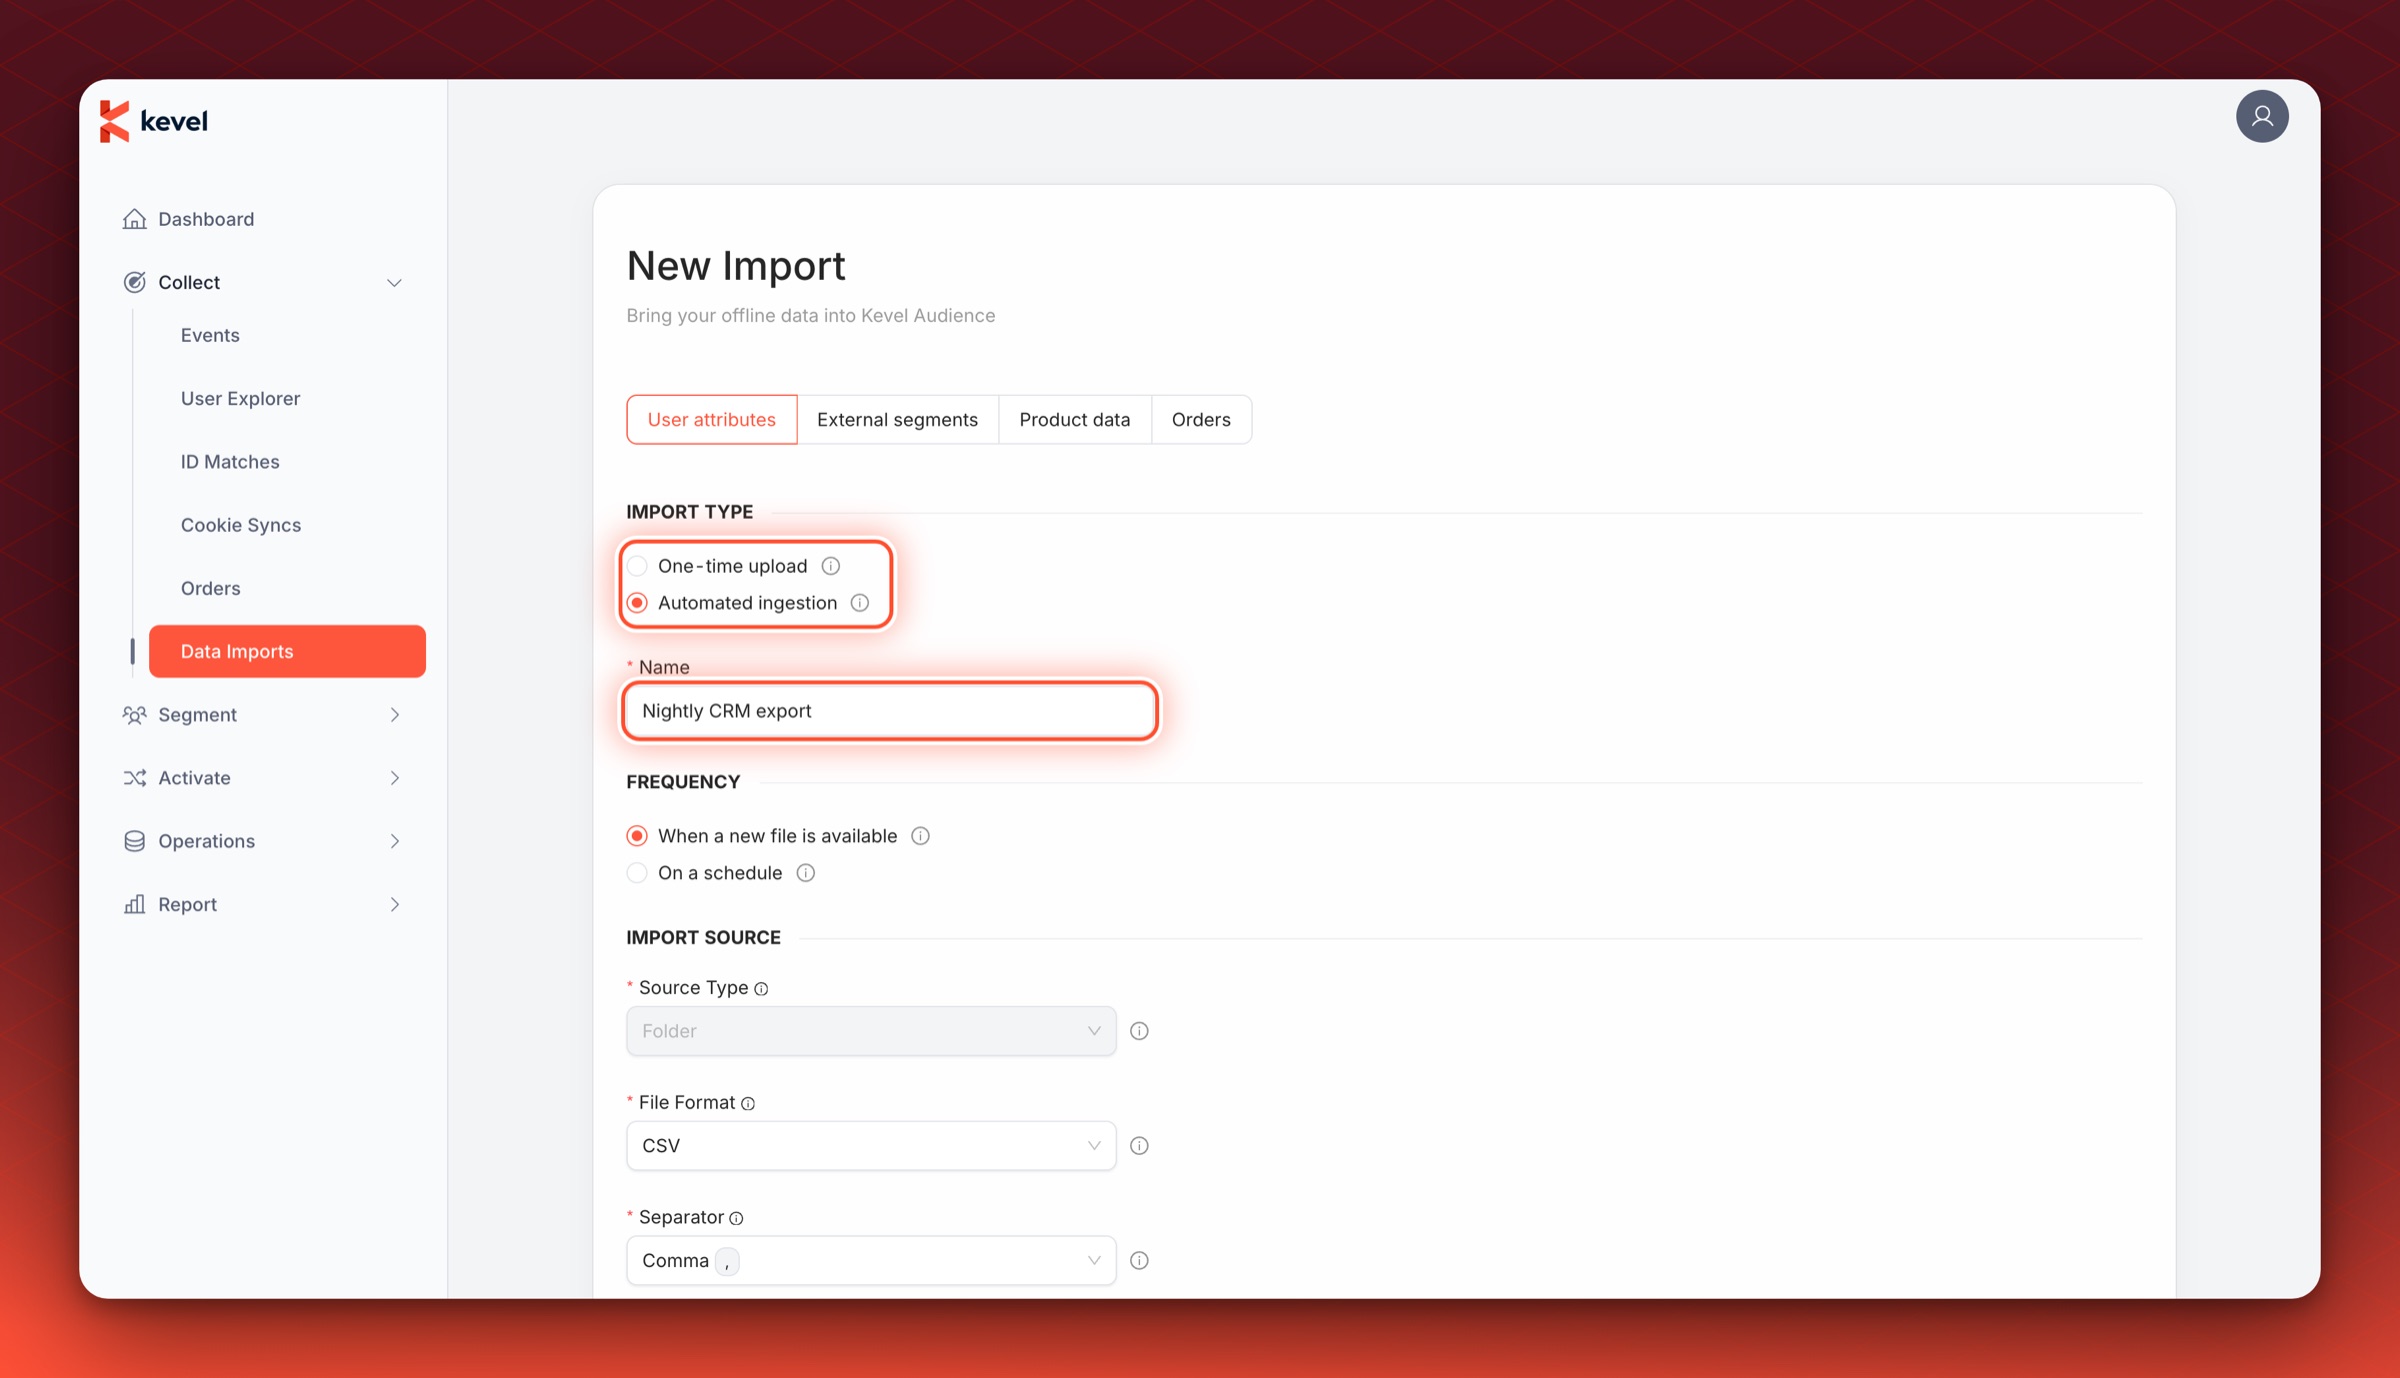Choose When a new file is available

[x=637, y=836]
